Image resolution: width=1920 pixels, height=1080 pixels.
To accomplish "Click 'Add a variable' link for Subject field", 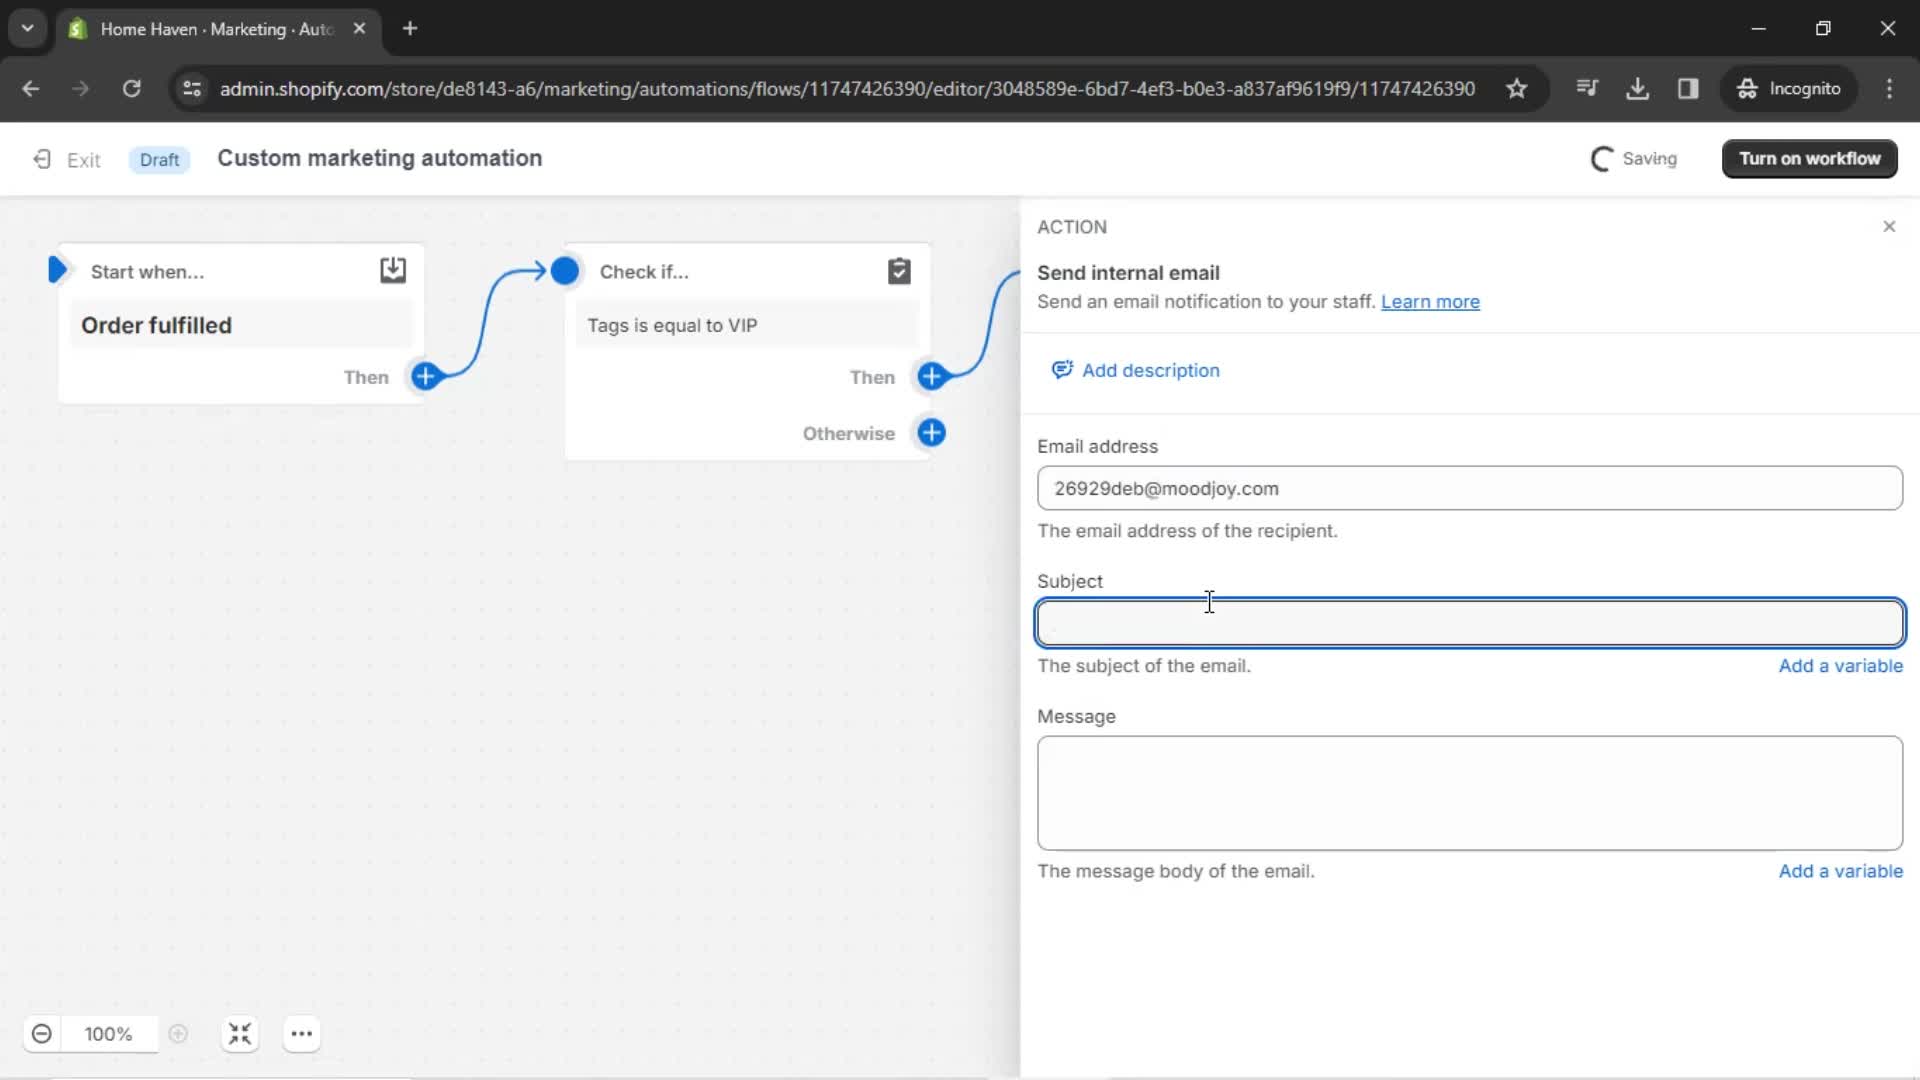I will click(1841, 665).
